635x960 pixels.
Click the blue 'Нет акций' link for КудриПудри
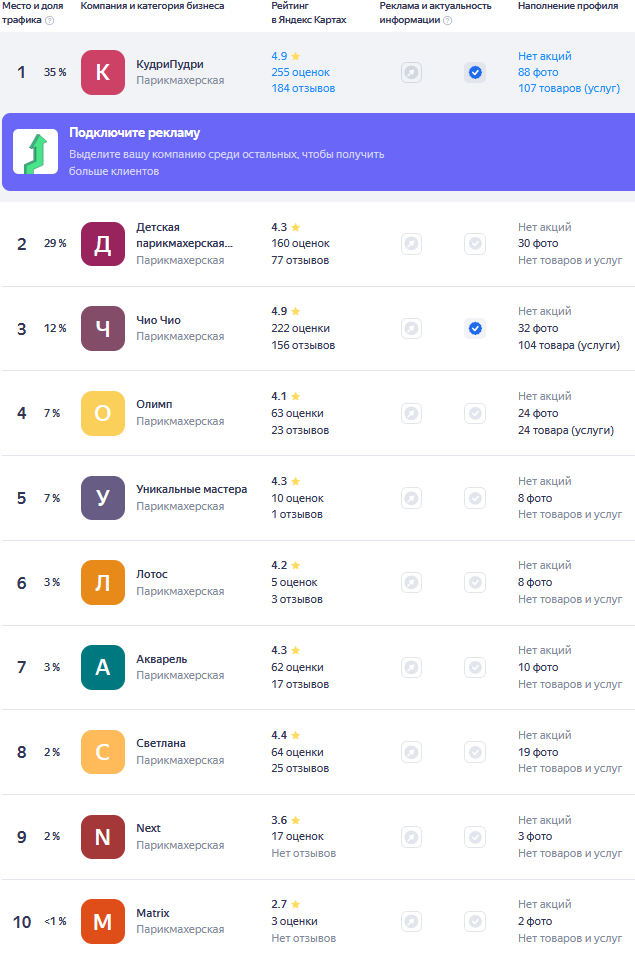click(x=544, y=56)
